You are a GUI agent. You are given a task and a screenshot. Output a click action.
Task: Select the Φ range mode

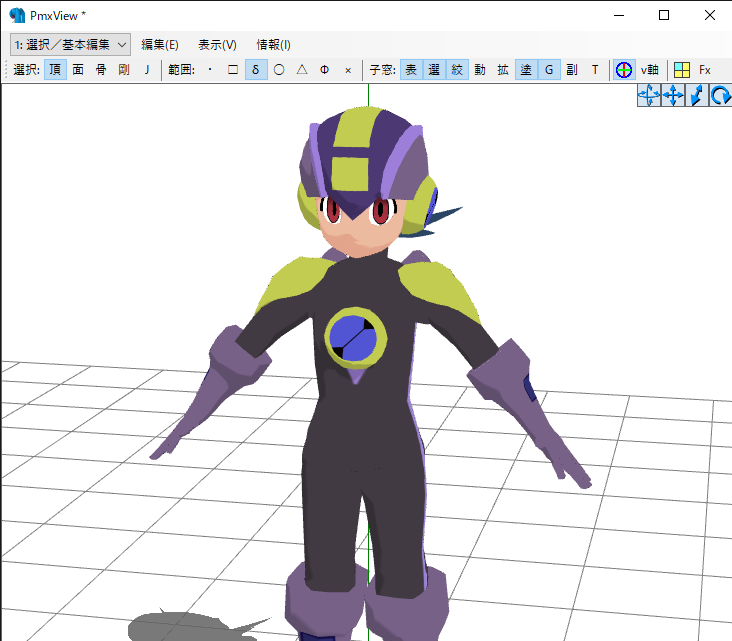[324, 70]
